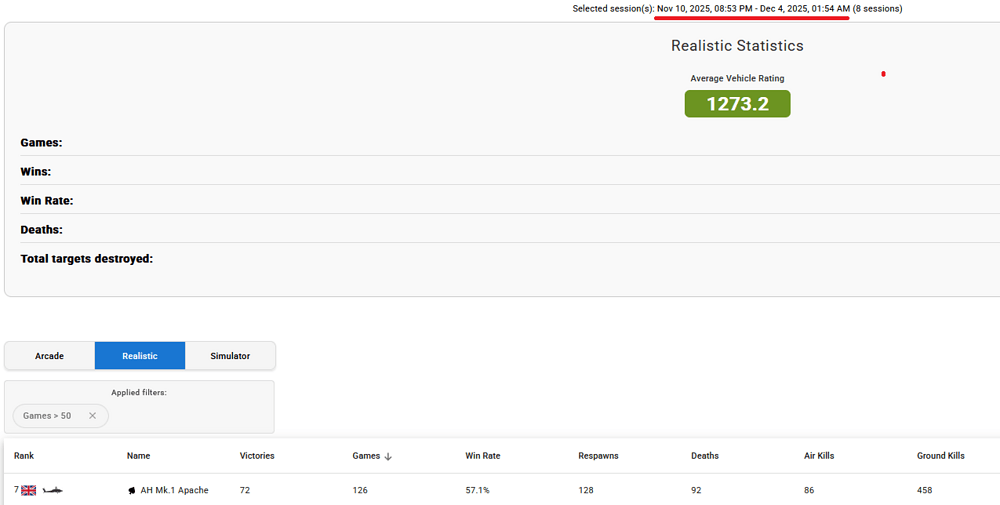Open the AH Mk.1 Apache vehicle entry

point(174,490)
